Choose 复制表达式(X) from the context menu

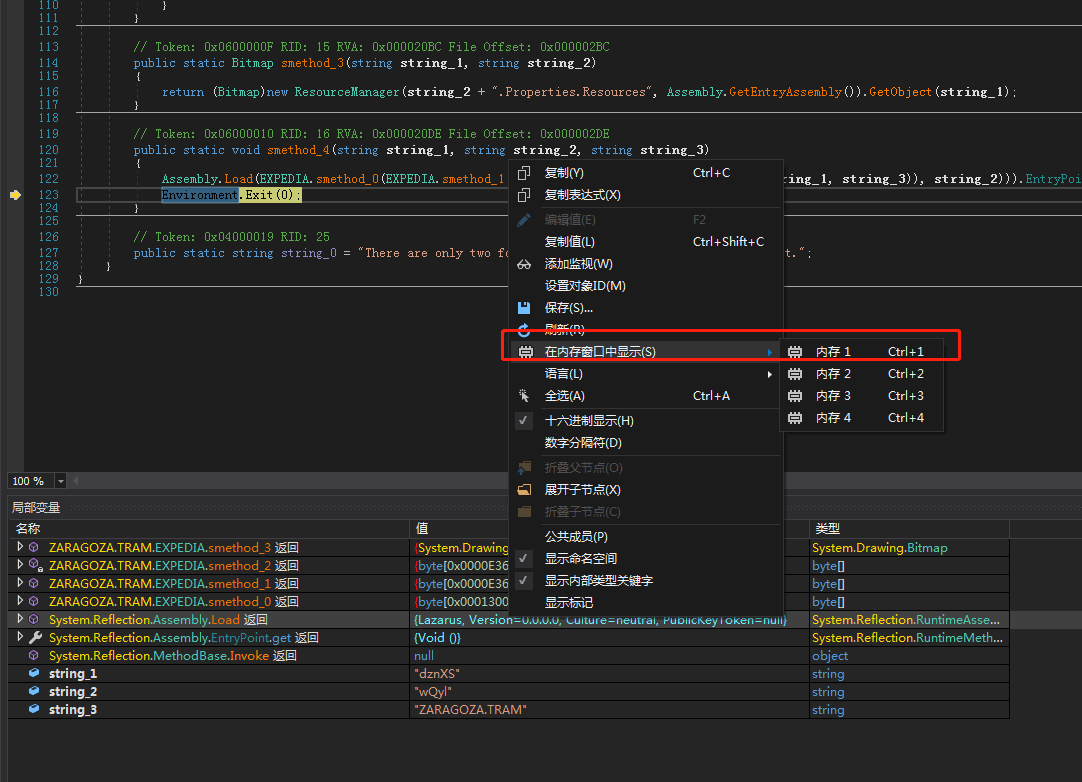click(646, 195)
